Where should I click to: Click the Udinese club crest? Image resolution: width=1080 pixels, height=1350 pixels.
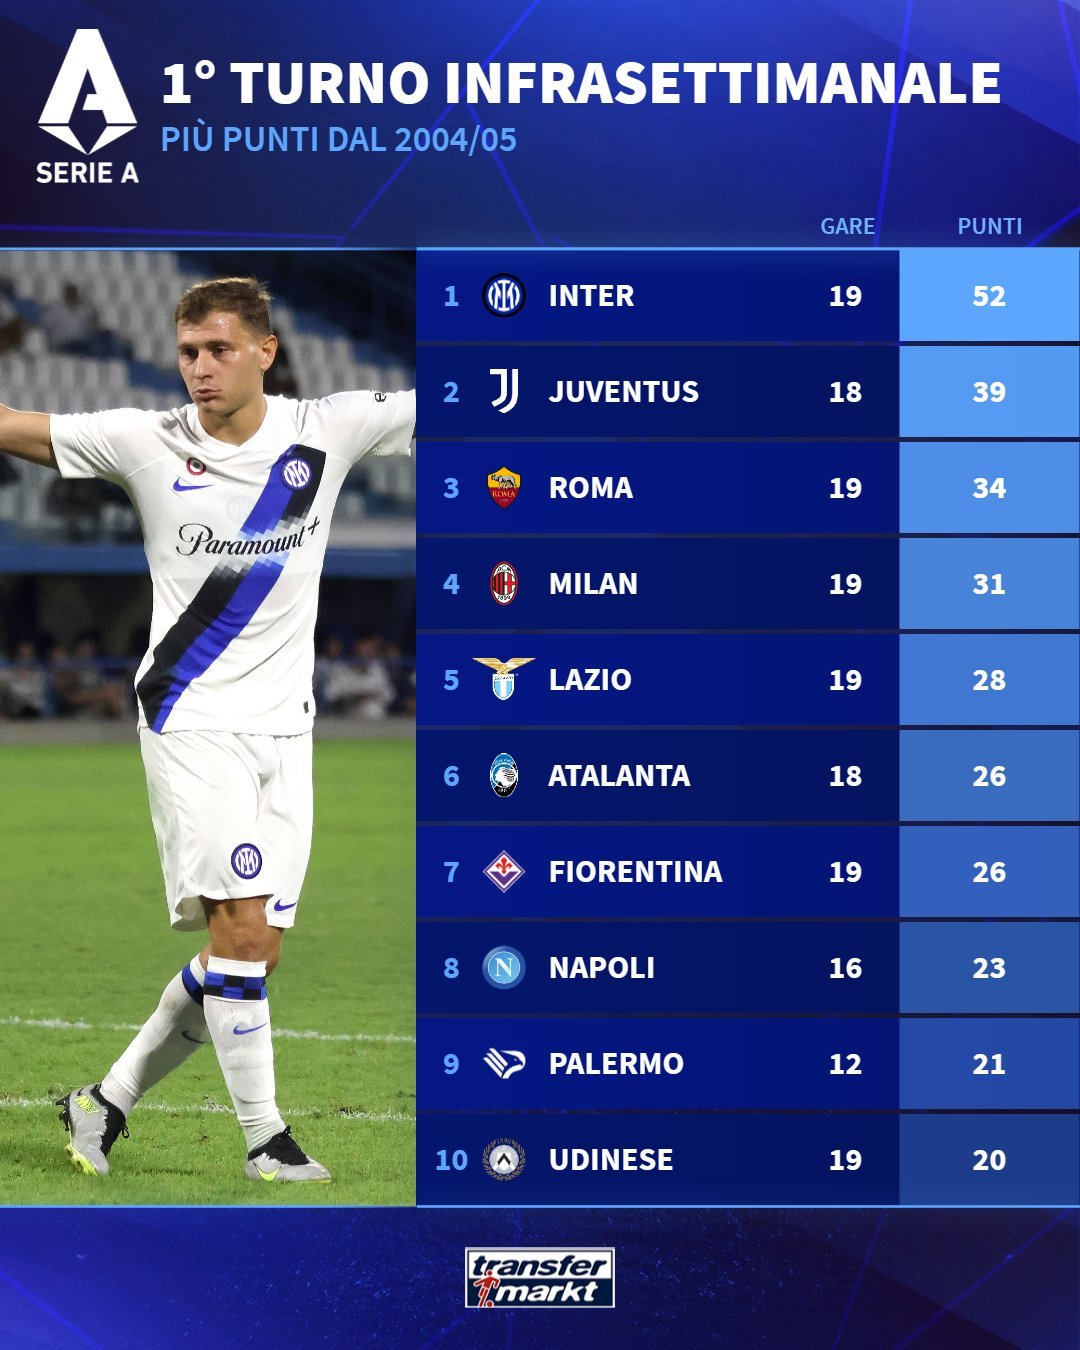coord(504,1159)
